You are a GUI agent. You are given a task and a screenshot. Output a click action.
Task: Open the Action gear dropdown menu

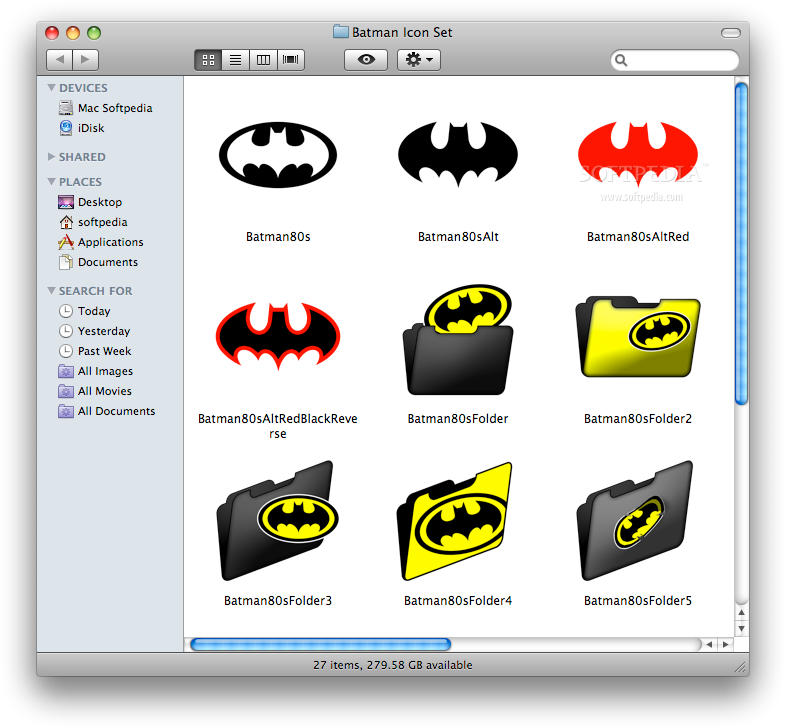click(419, 60)
